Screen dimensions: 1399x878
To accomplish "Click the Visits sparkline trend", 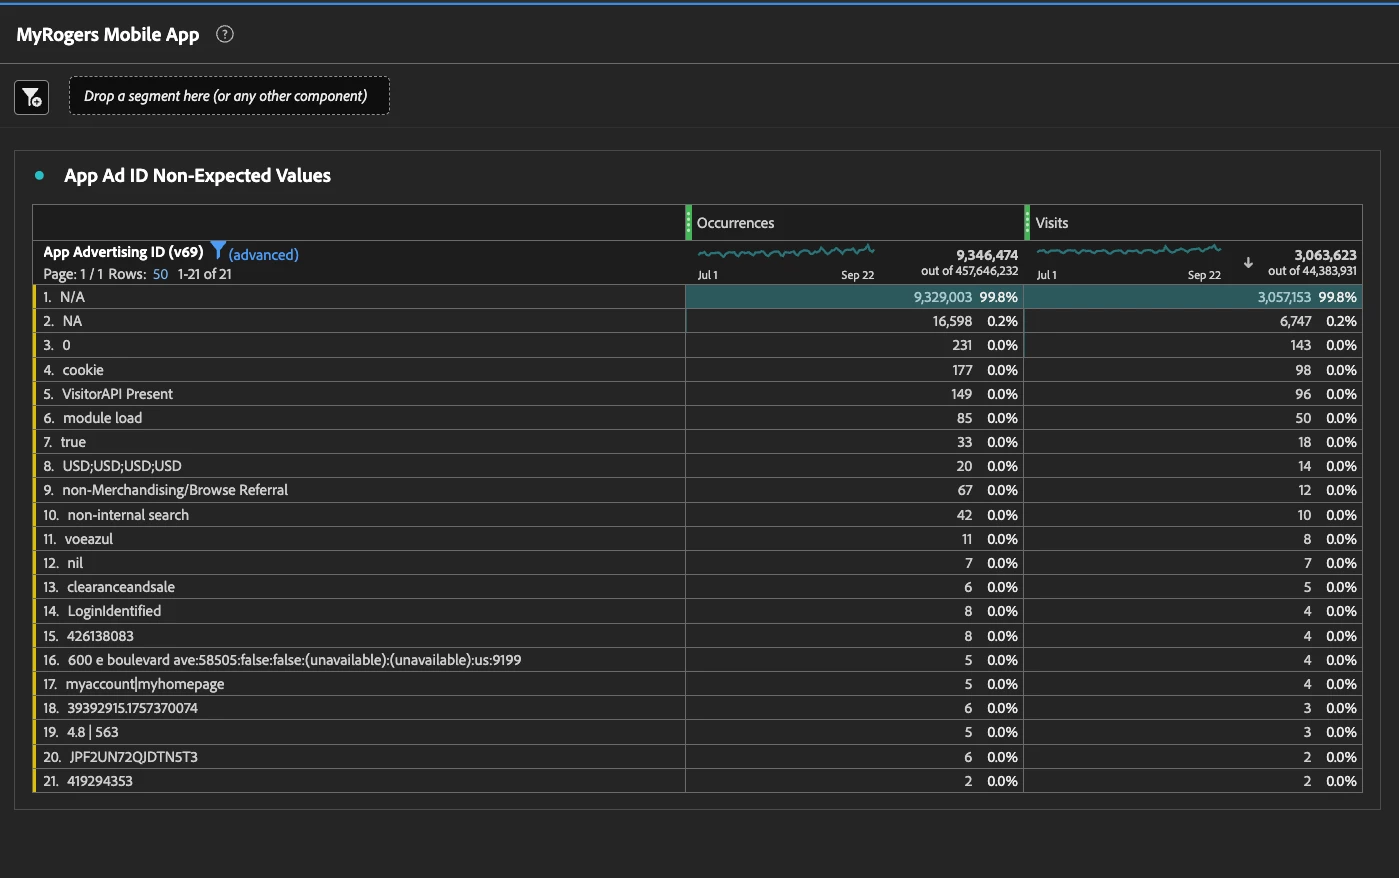I will (1129, 250).
